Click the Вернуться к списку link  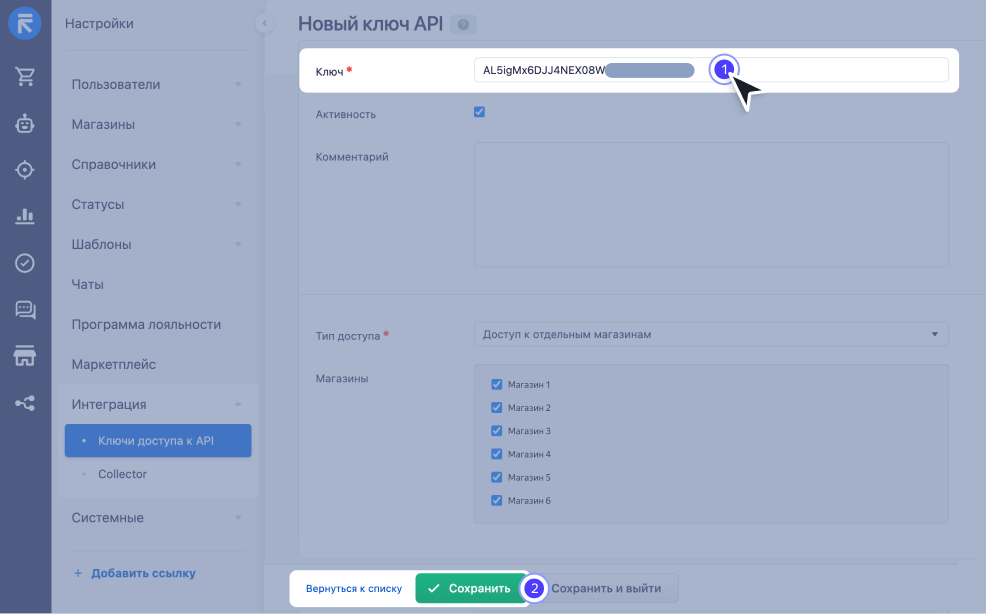353,589
